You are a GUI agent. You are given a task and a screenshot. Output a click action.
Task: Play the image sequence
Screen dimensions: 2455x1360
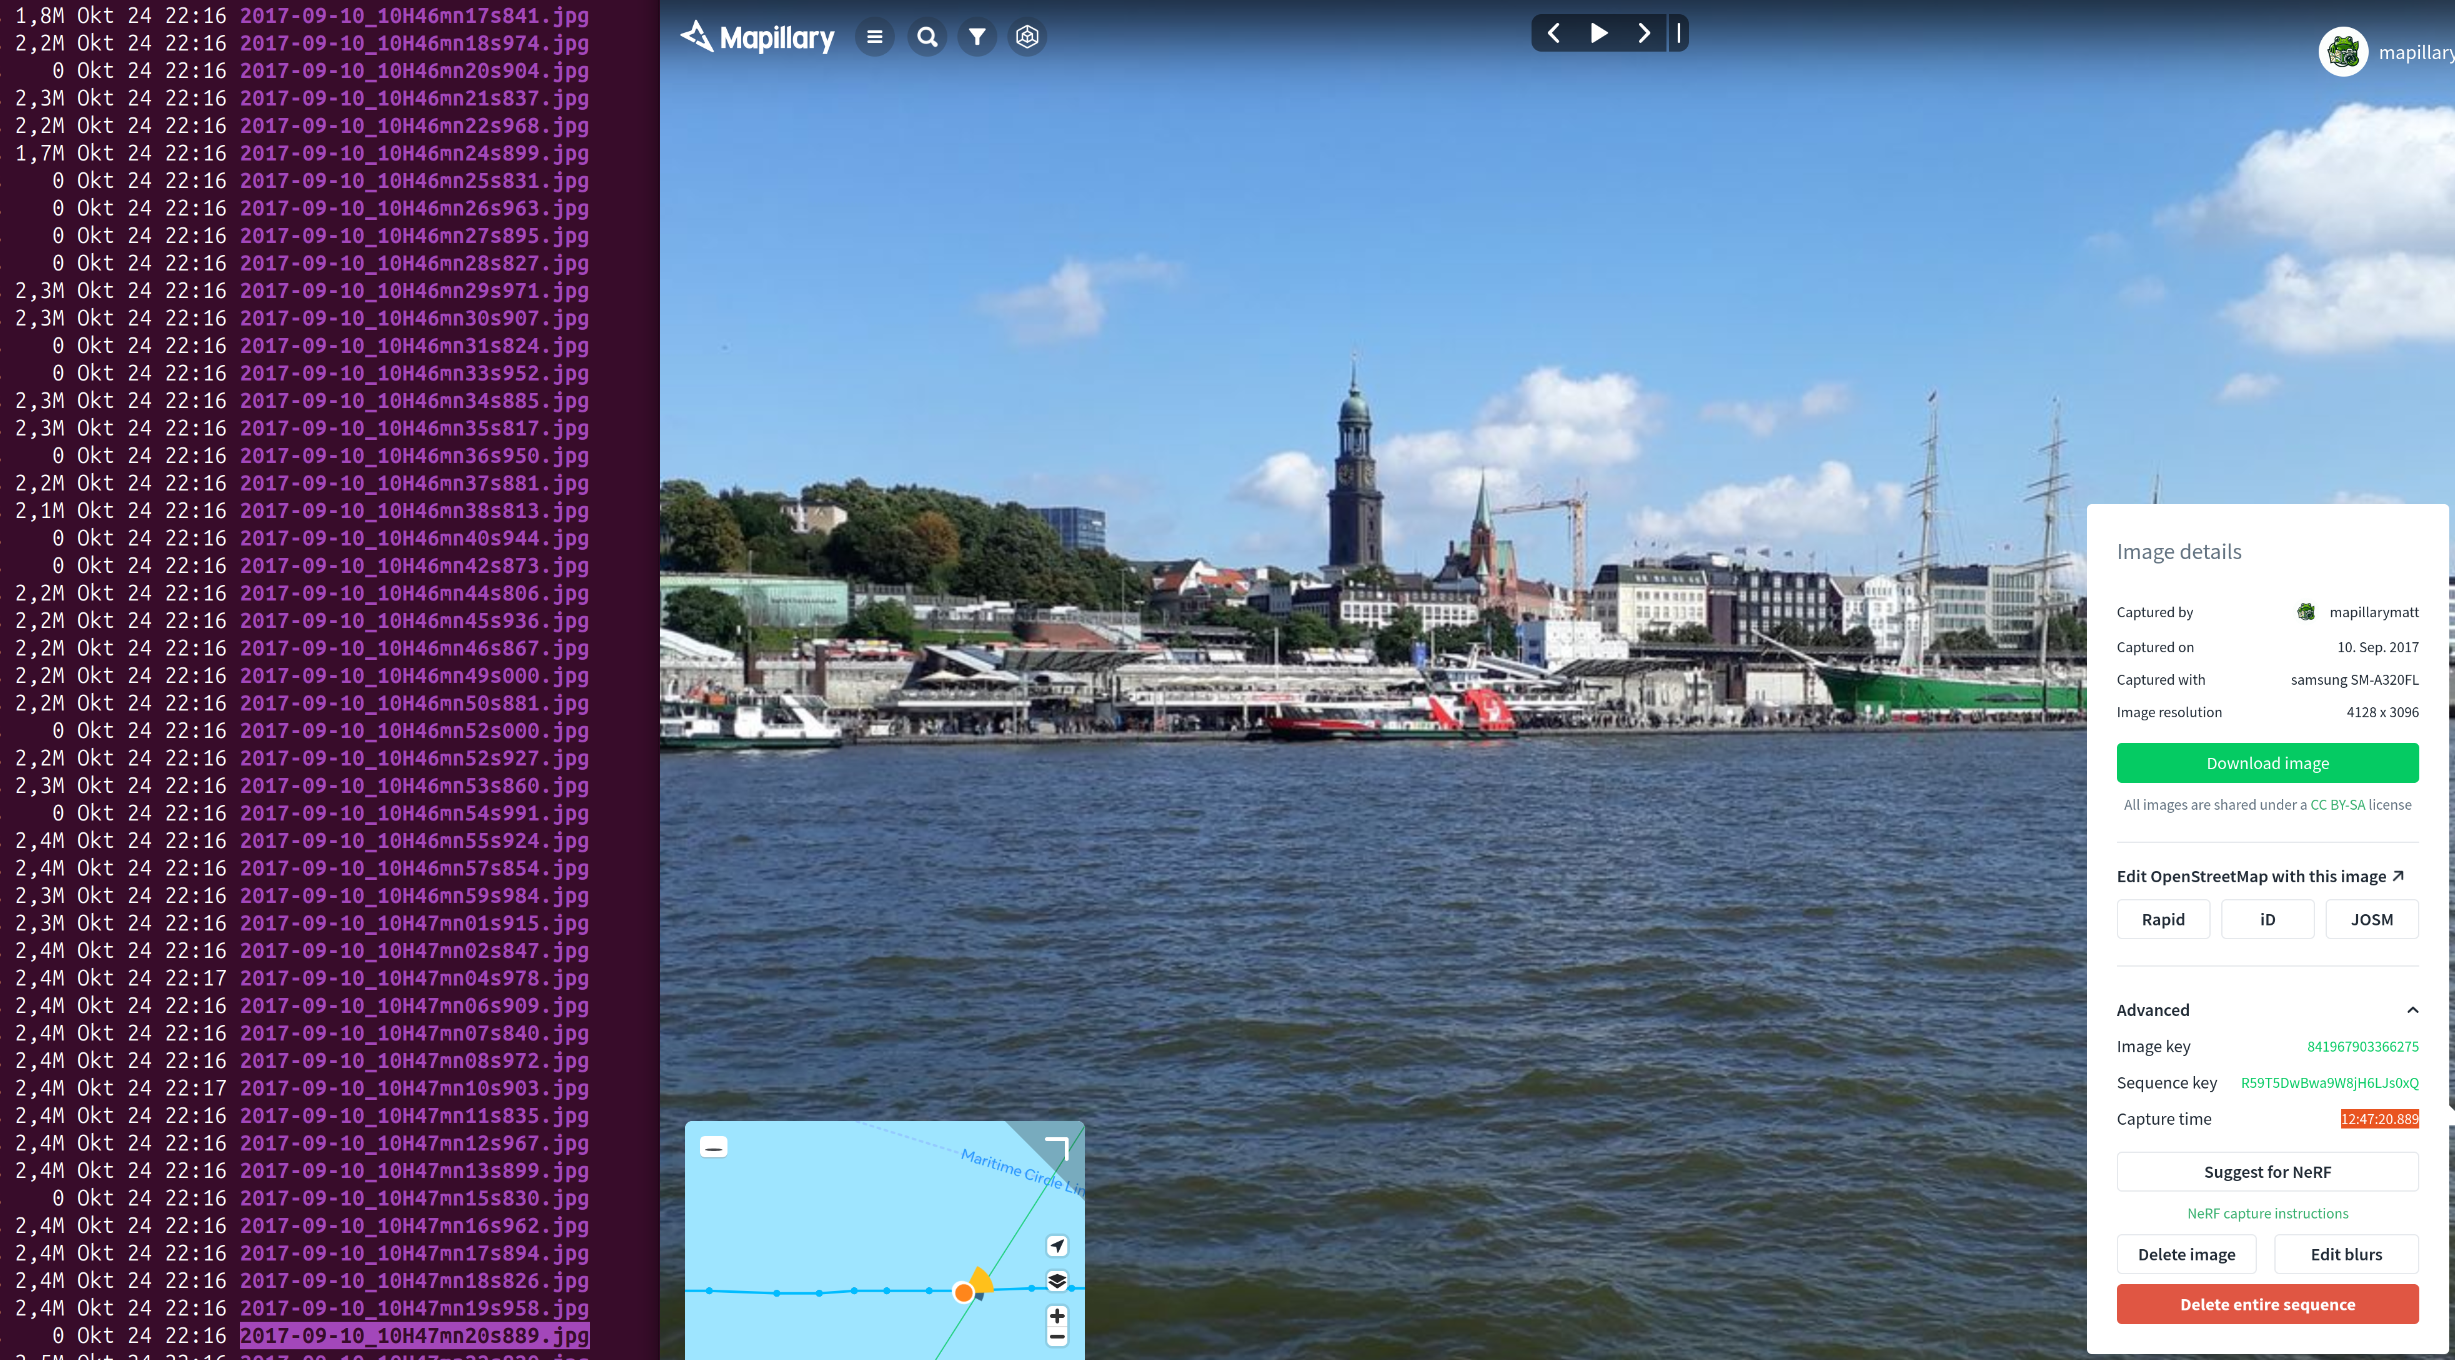(x=1599, y=33)
